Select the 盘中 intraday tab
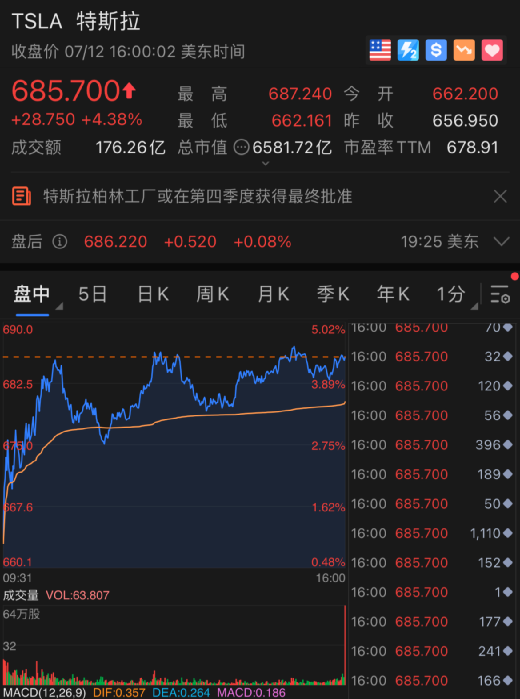Viewport: 520px width, 699px height. (x=32, y=294)
